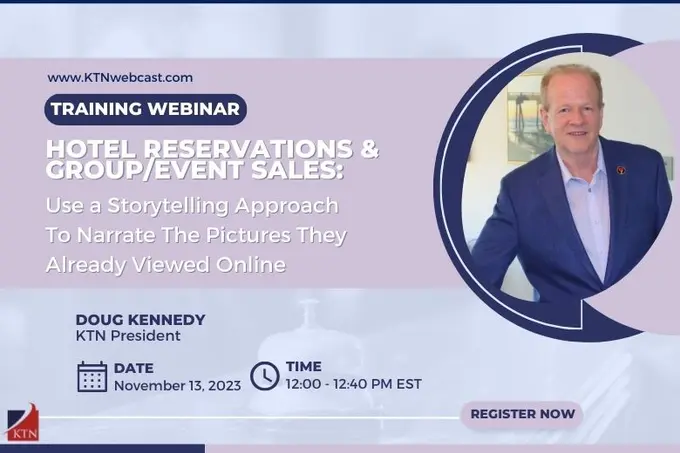Click the Training Webinar badge
Viewport: 680px width, 453px height.
tap(145, 109)
